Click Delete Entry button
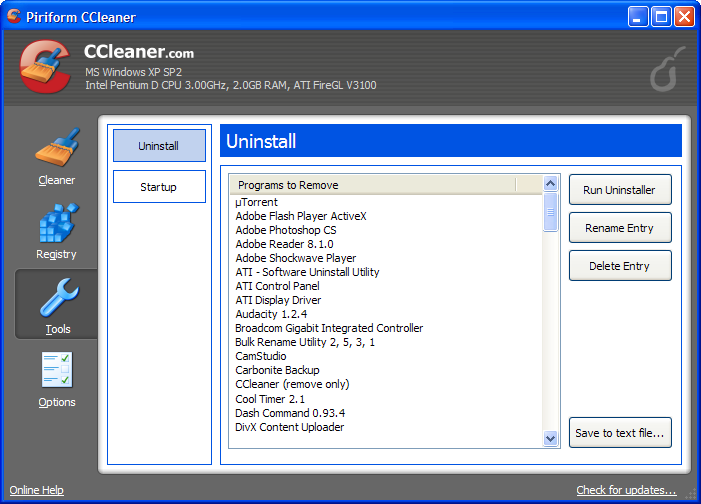The height and width of the screenshot is (504, 701). 620,266
